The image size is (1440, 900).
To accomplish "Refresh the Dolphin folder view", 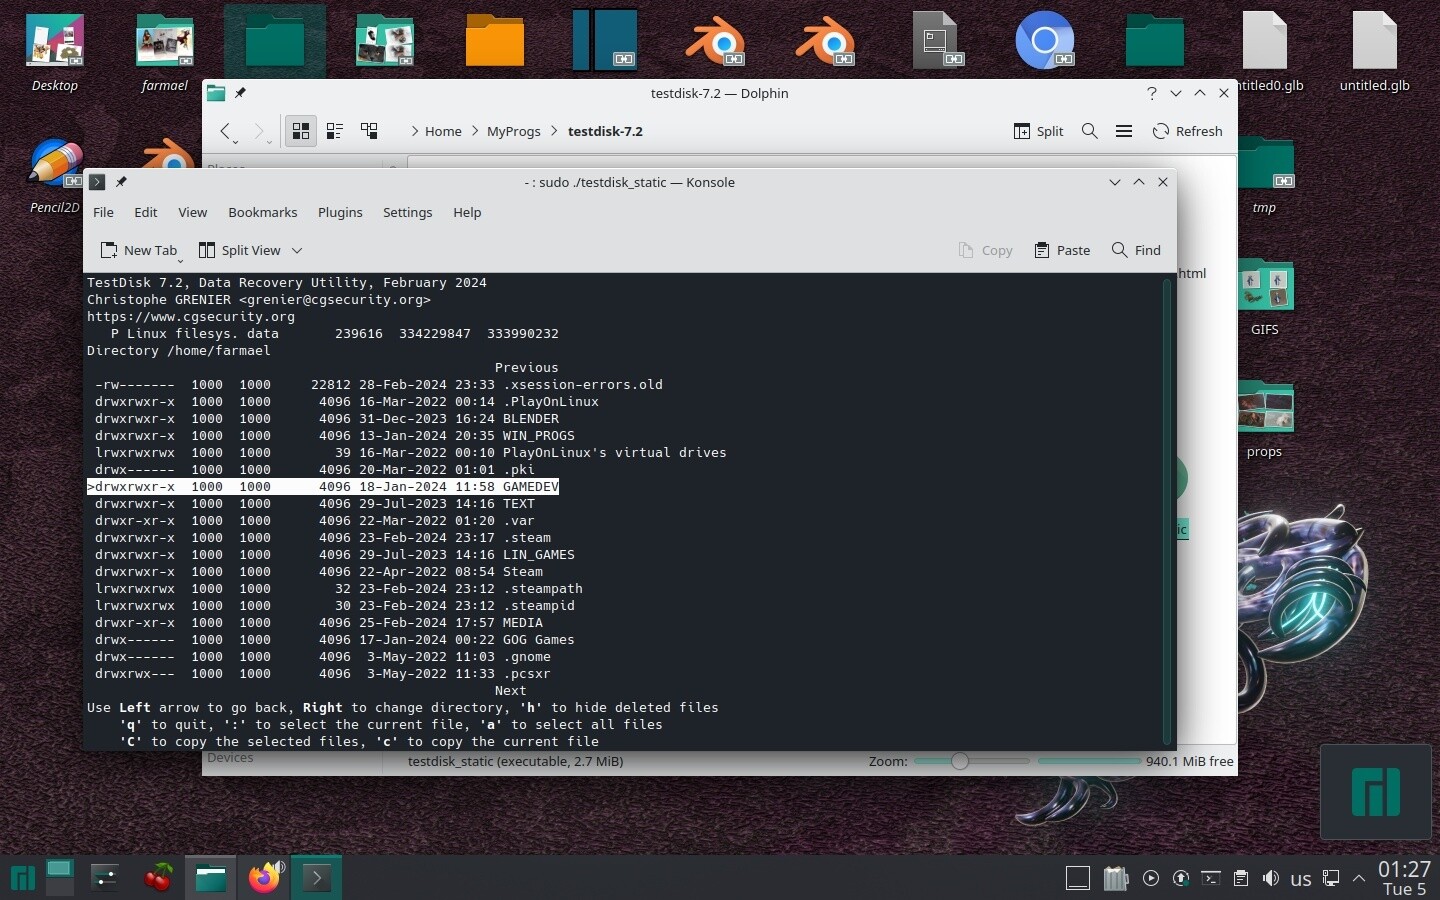I will coord(1188,131).
